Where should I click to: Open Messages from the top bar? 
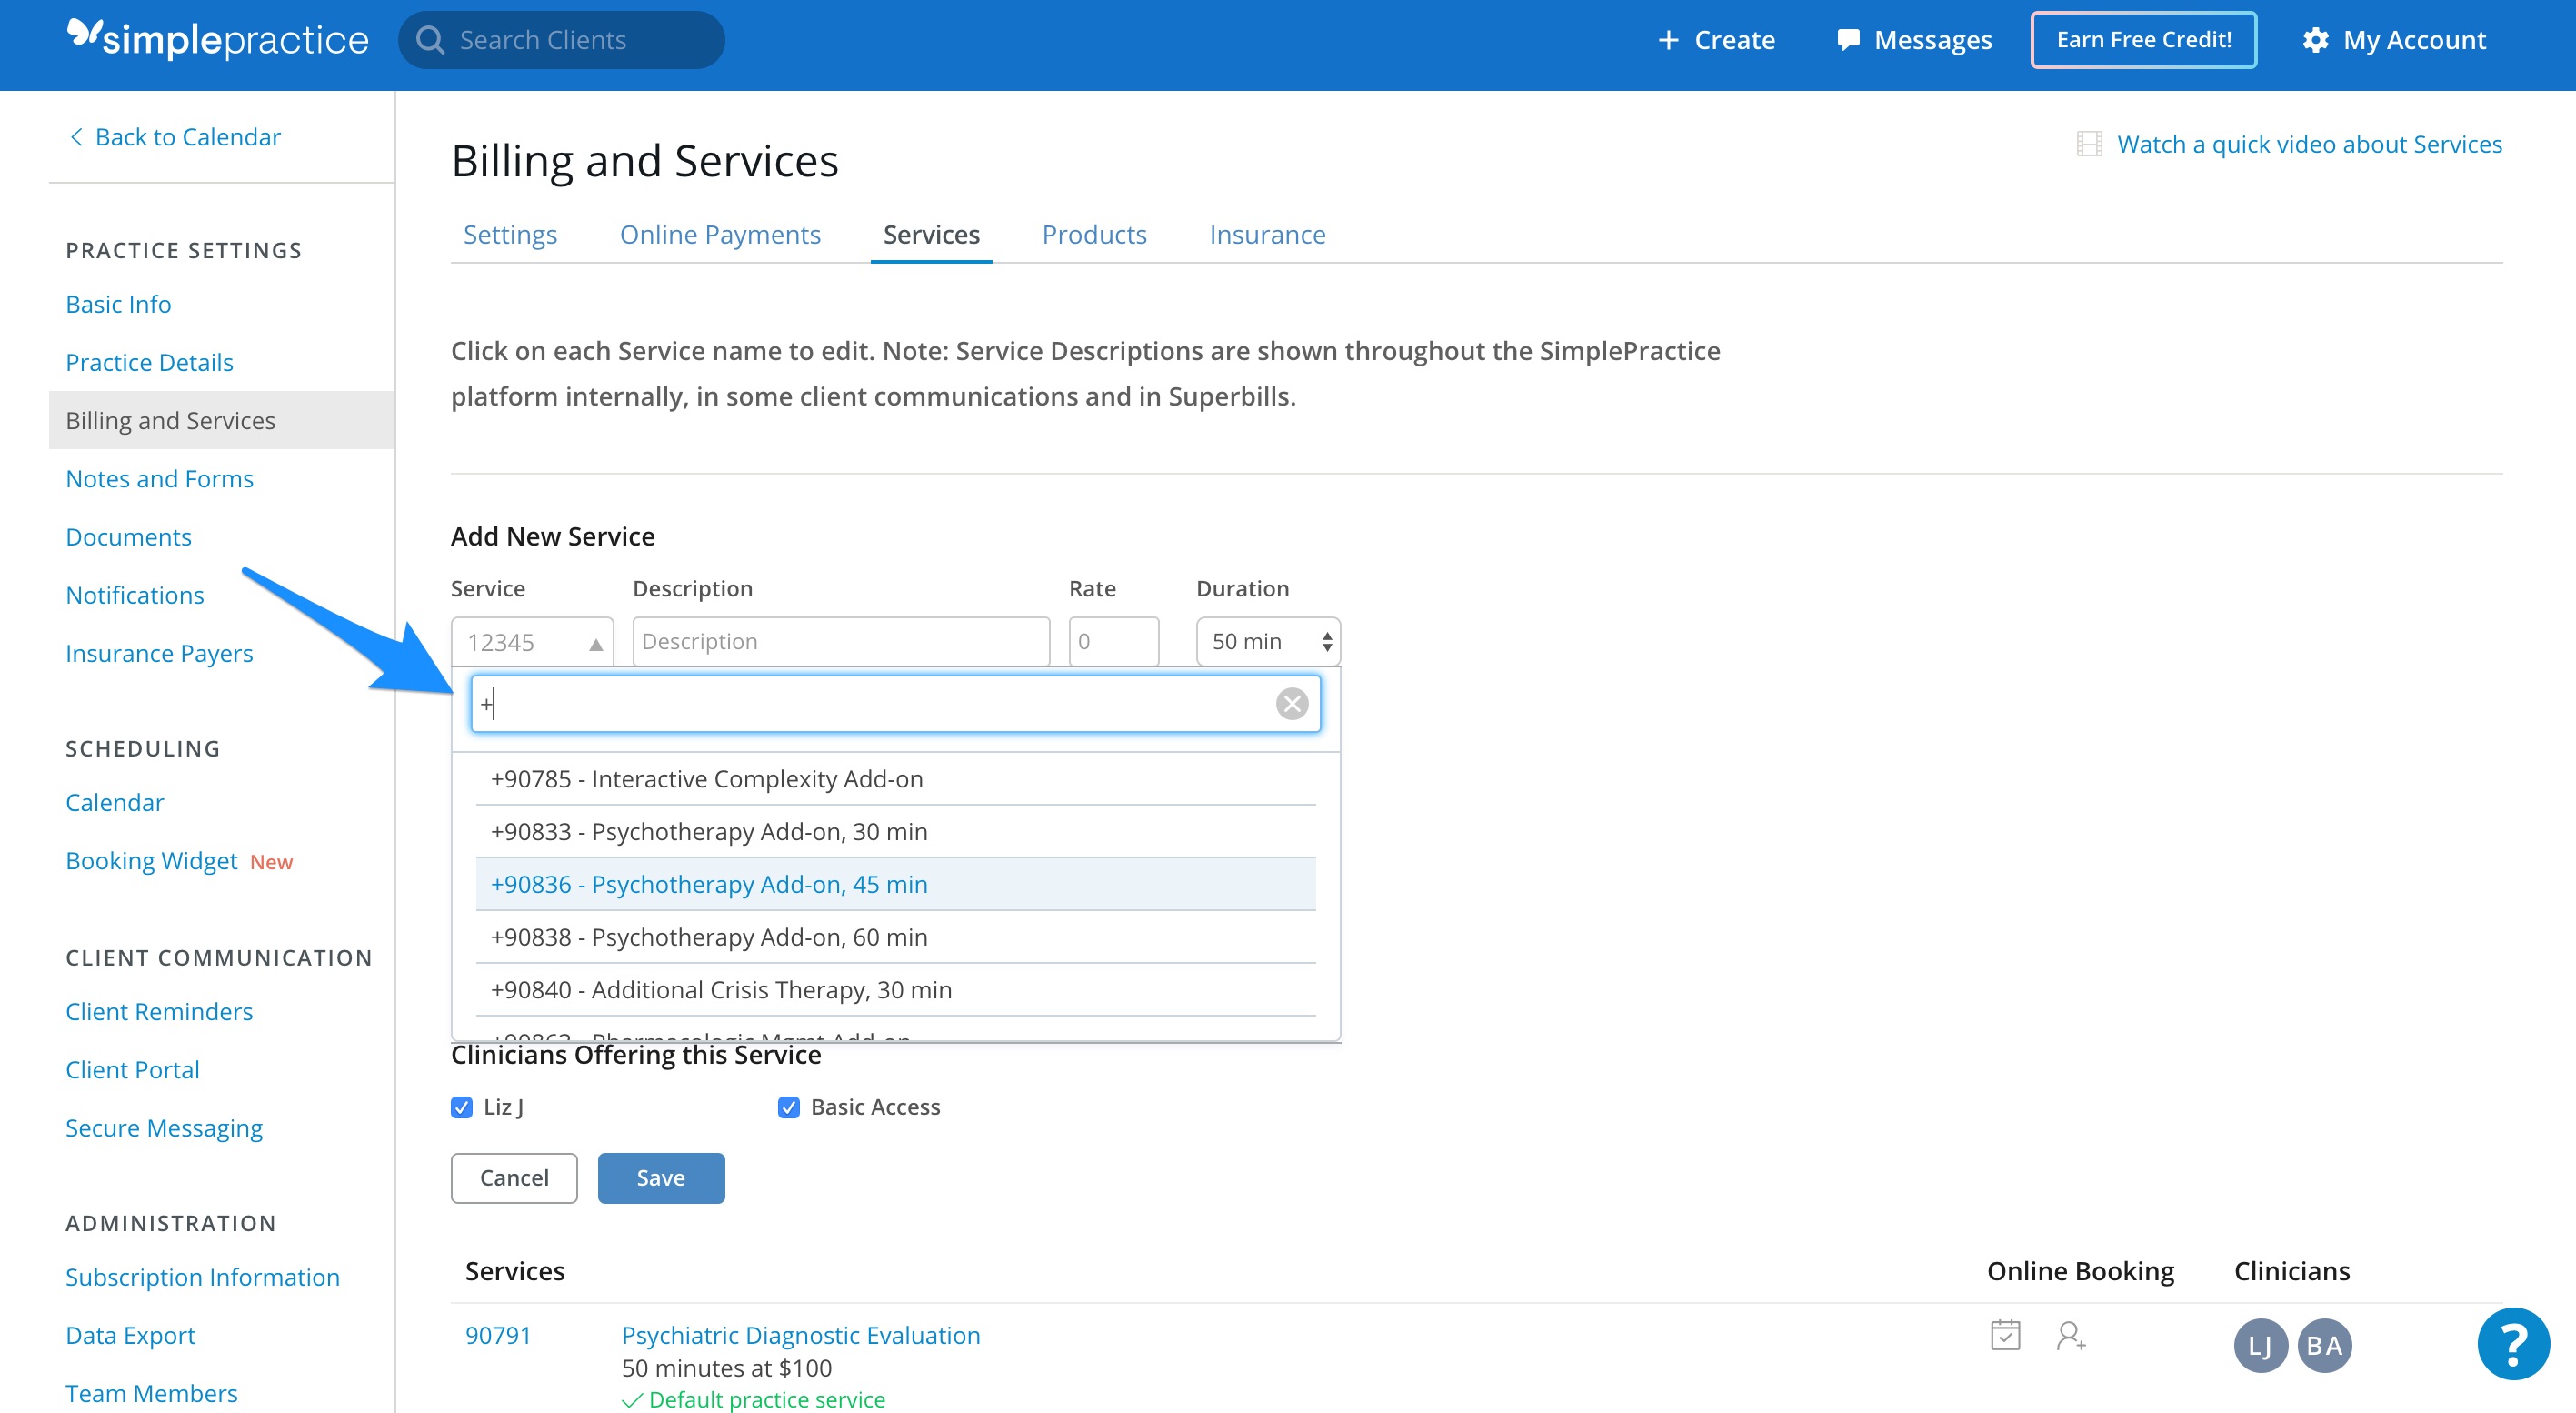pyautogui.click(x=1914, y=40)
